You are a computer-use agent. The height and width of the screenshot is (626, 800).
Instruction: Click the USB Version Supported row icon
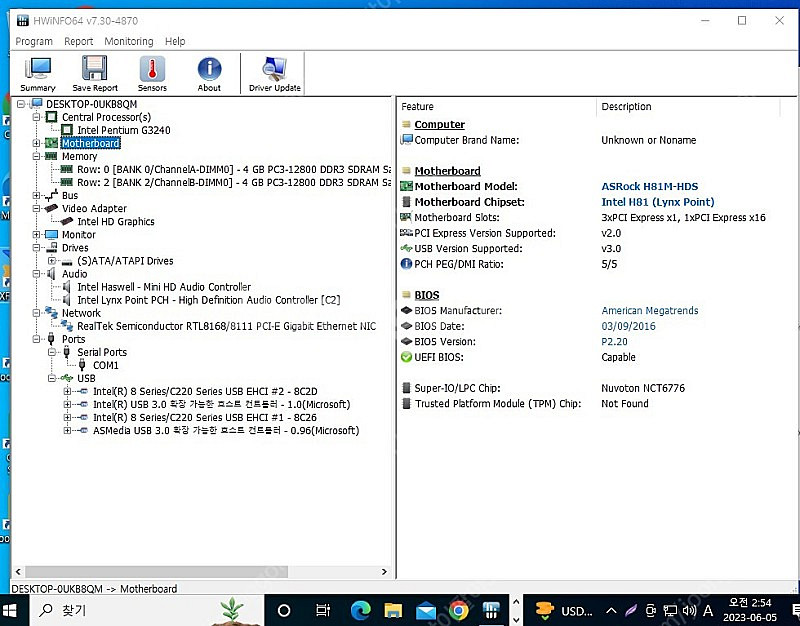(406, 248)
